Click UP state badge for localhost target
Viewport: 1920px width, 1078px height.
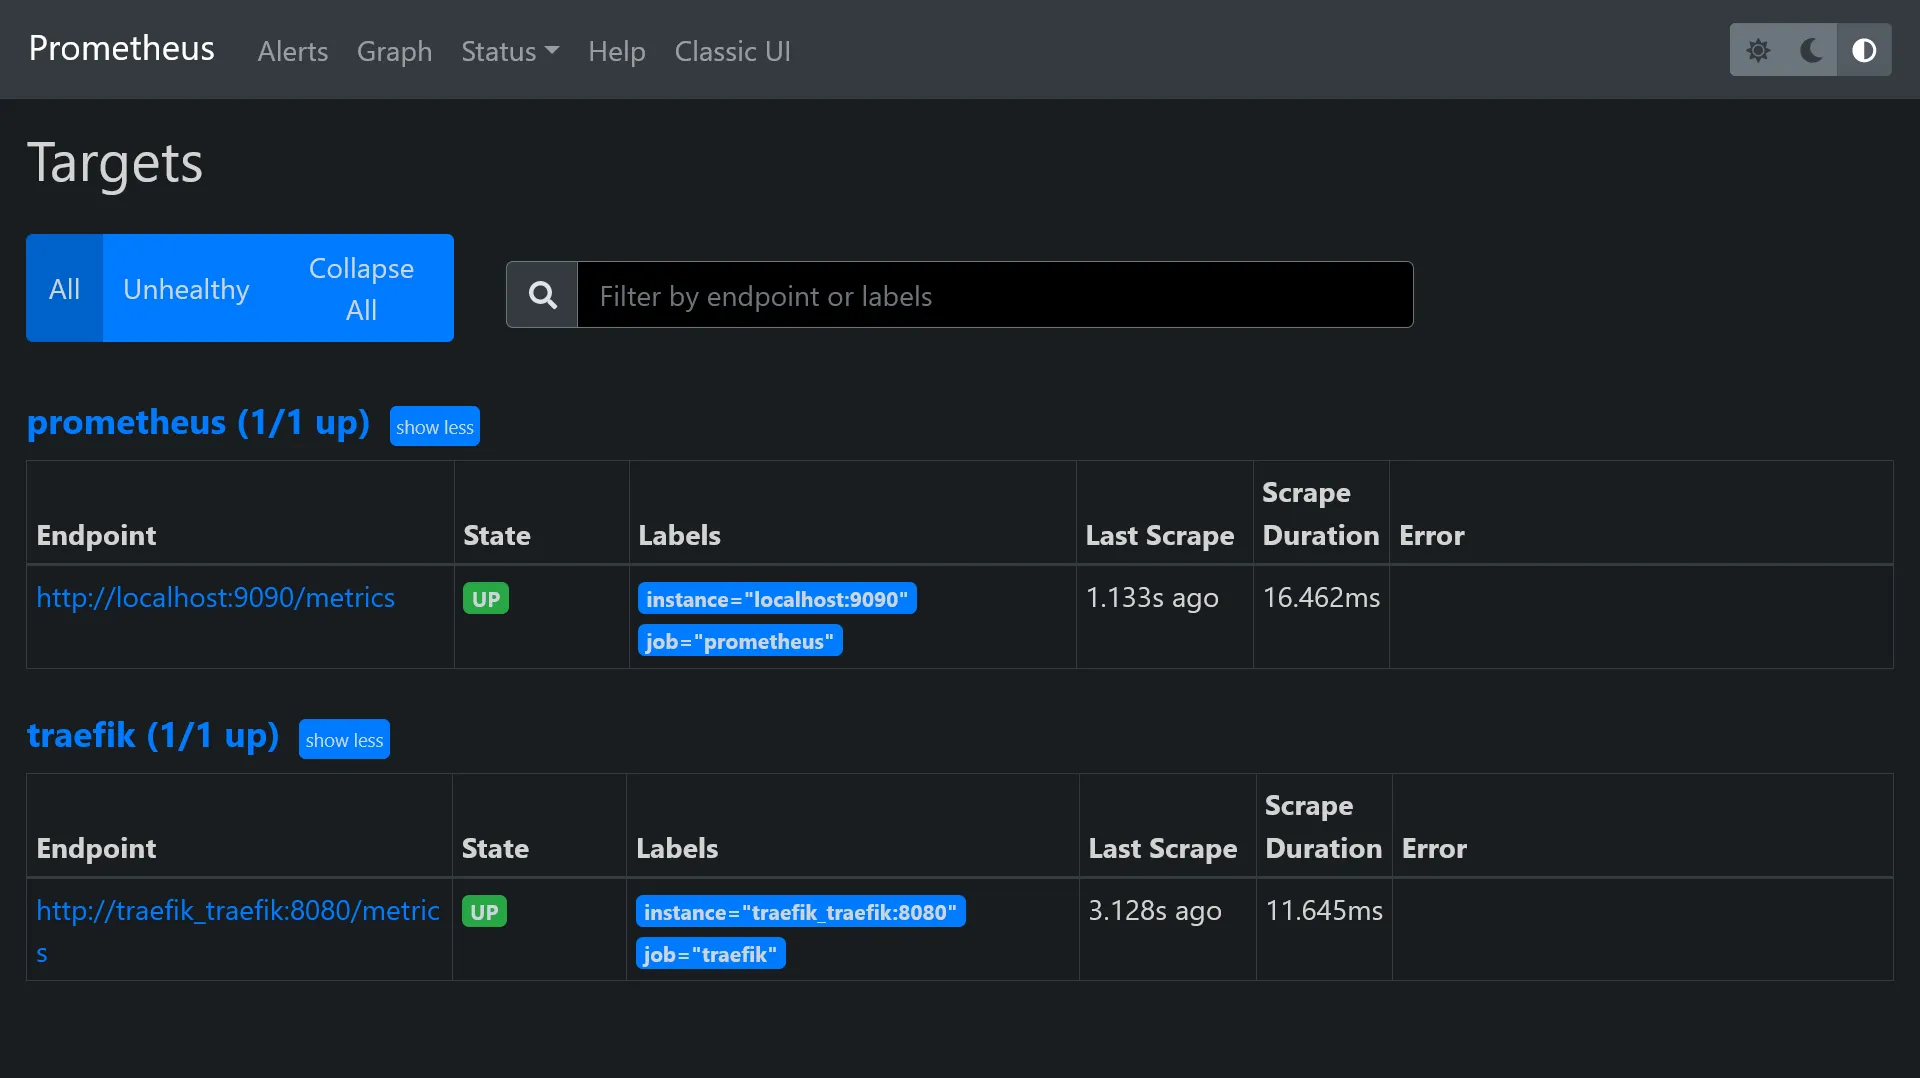[x=485, y=599]
